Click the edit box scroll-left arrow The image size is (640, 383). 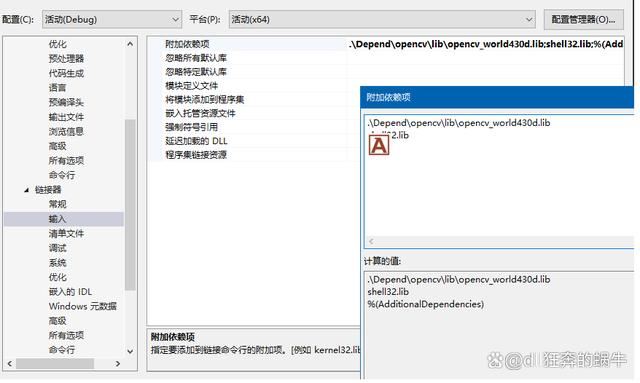click(371, 241)
